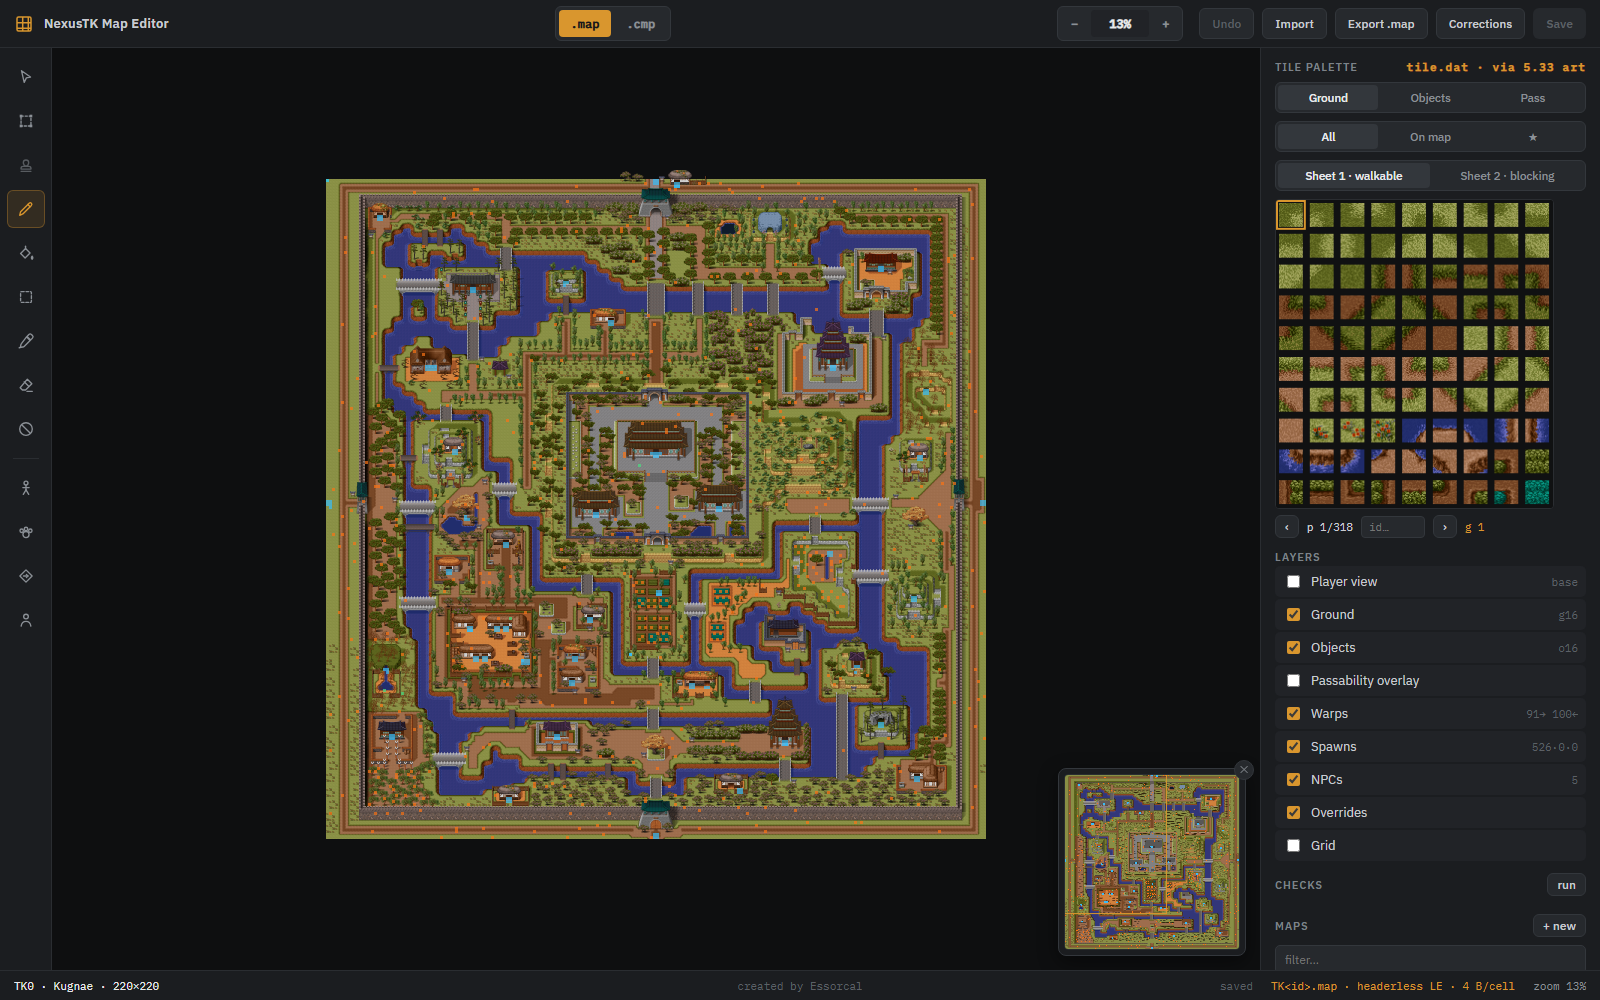Choose the bounding-box select tool with corner handles

coord(26,121)
